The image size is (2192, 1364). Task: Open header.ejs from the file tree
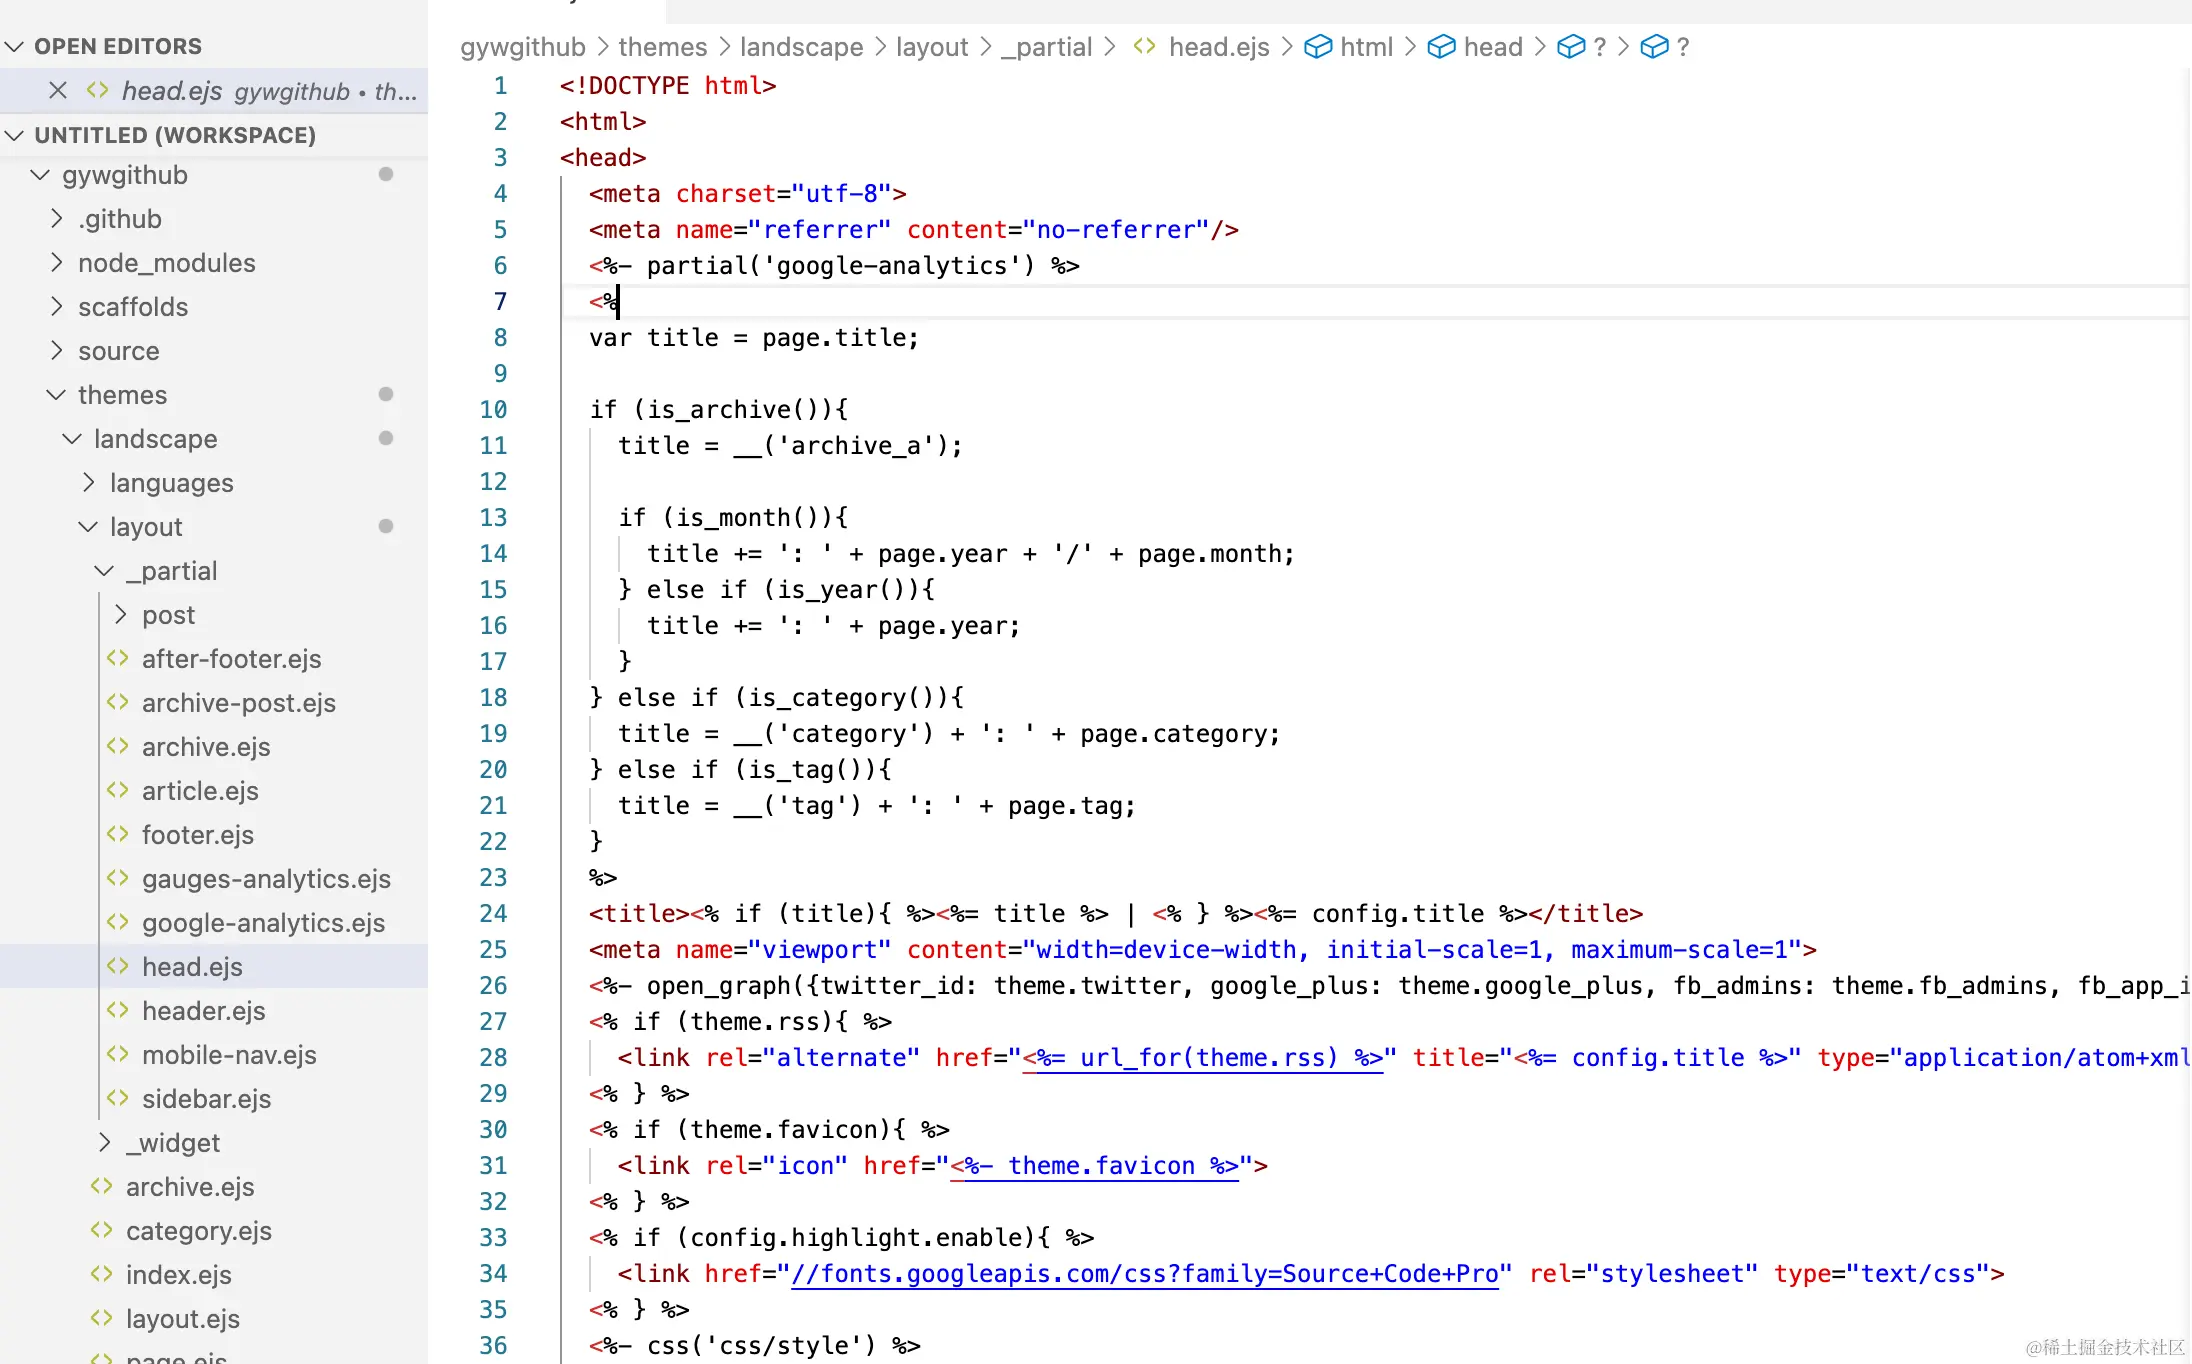coord(203,1010)
